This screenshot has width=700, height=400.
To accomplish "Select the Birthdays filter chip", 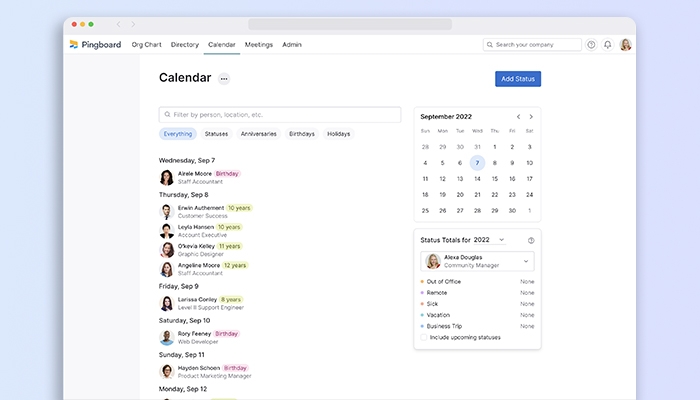I will point(302,134).
